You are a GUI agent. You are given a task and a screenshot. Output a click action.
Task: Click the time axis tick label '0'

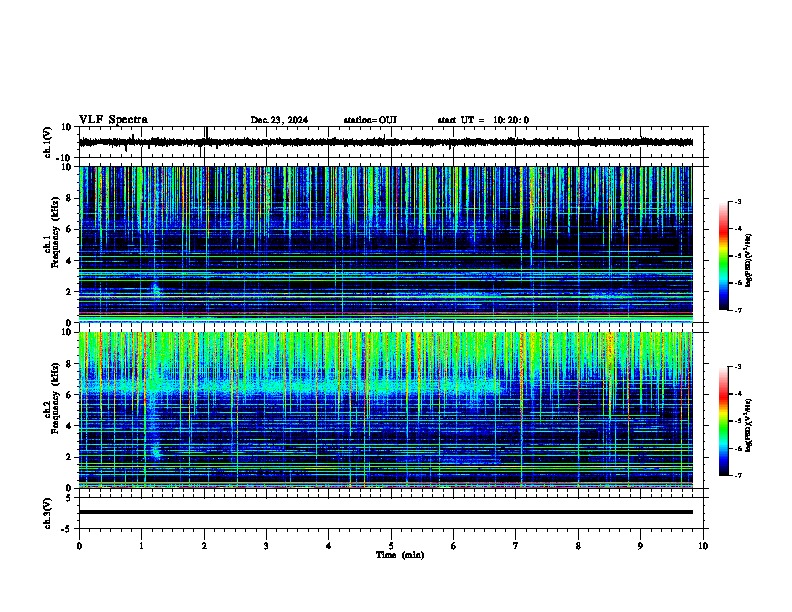pyautogui.click(x=79, y=546)
